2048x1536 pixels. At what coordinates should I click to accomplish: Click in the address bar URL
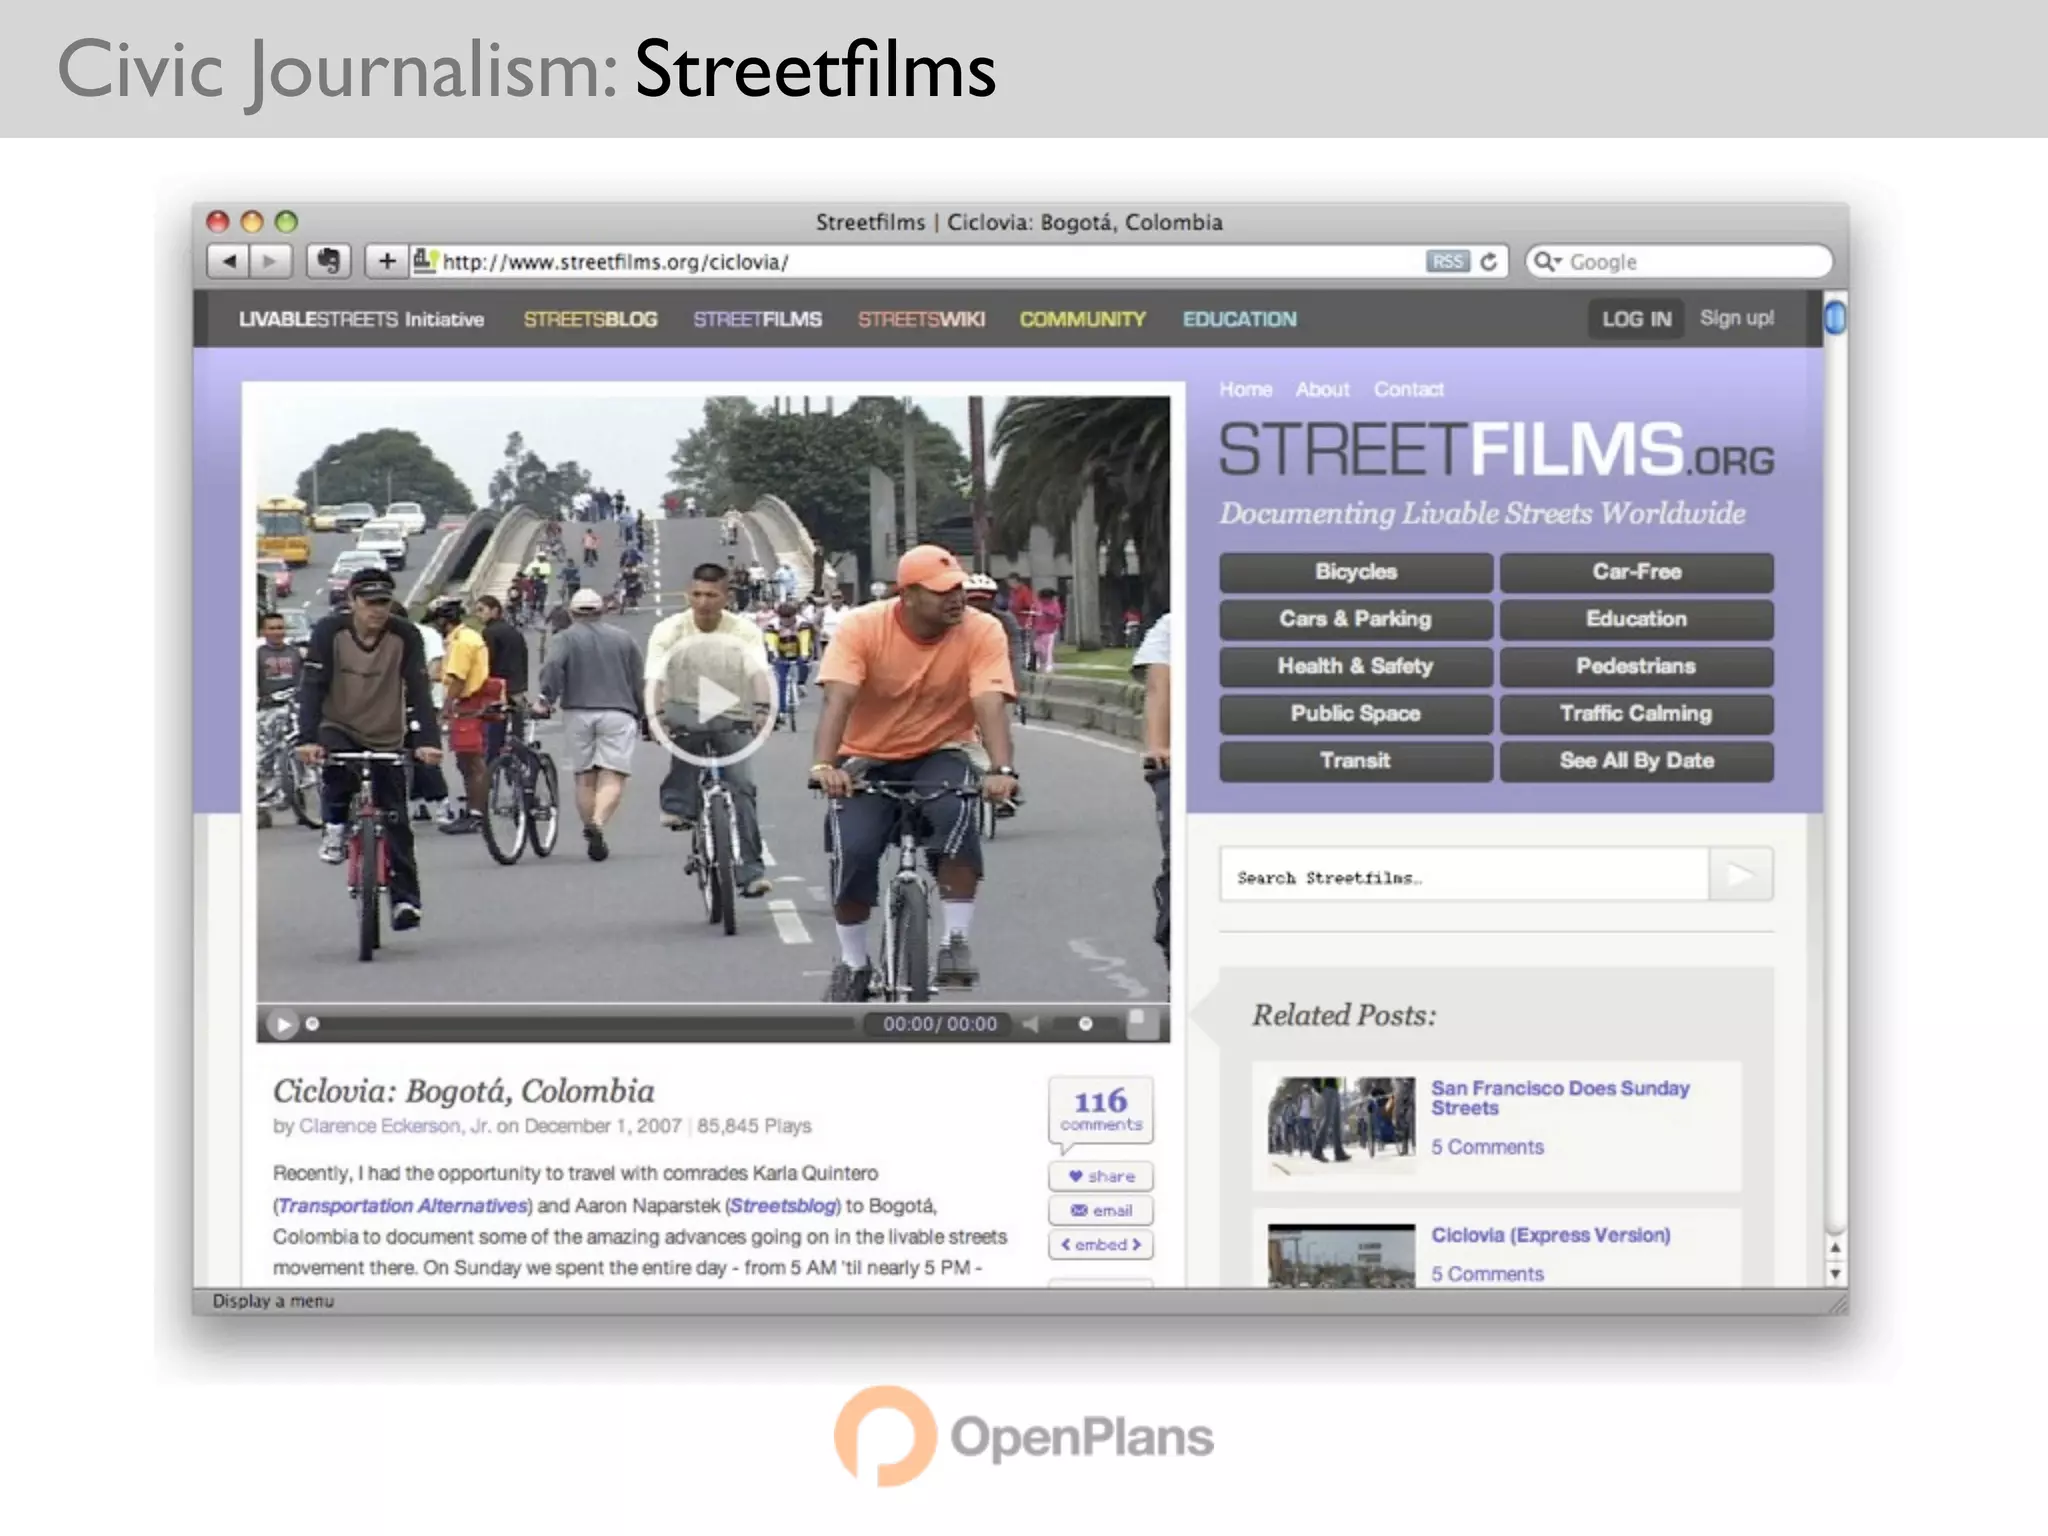pyautogui.click(x=615, y=262)
